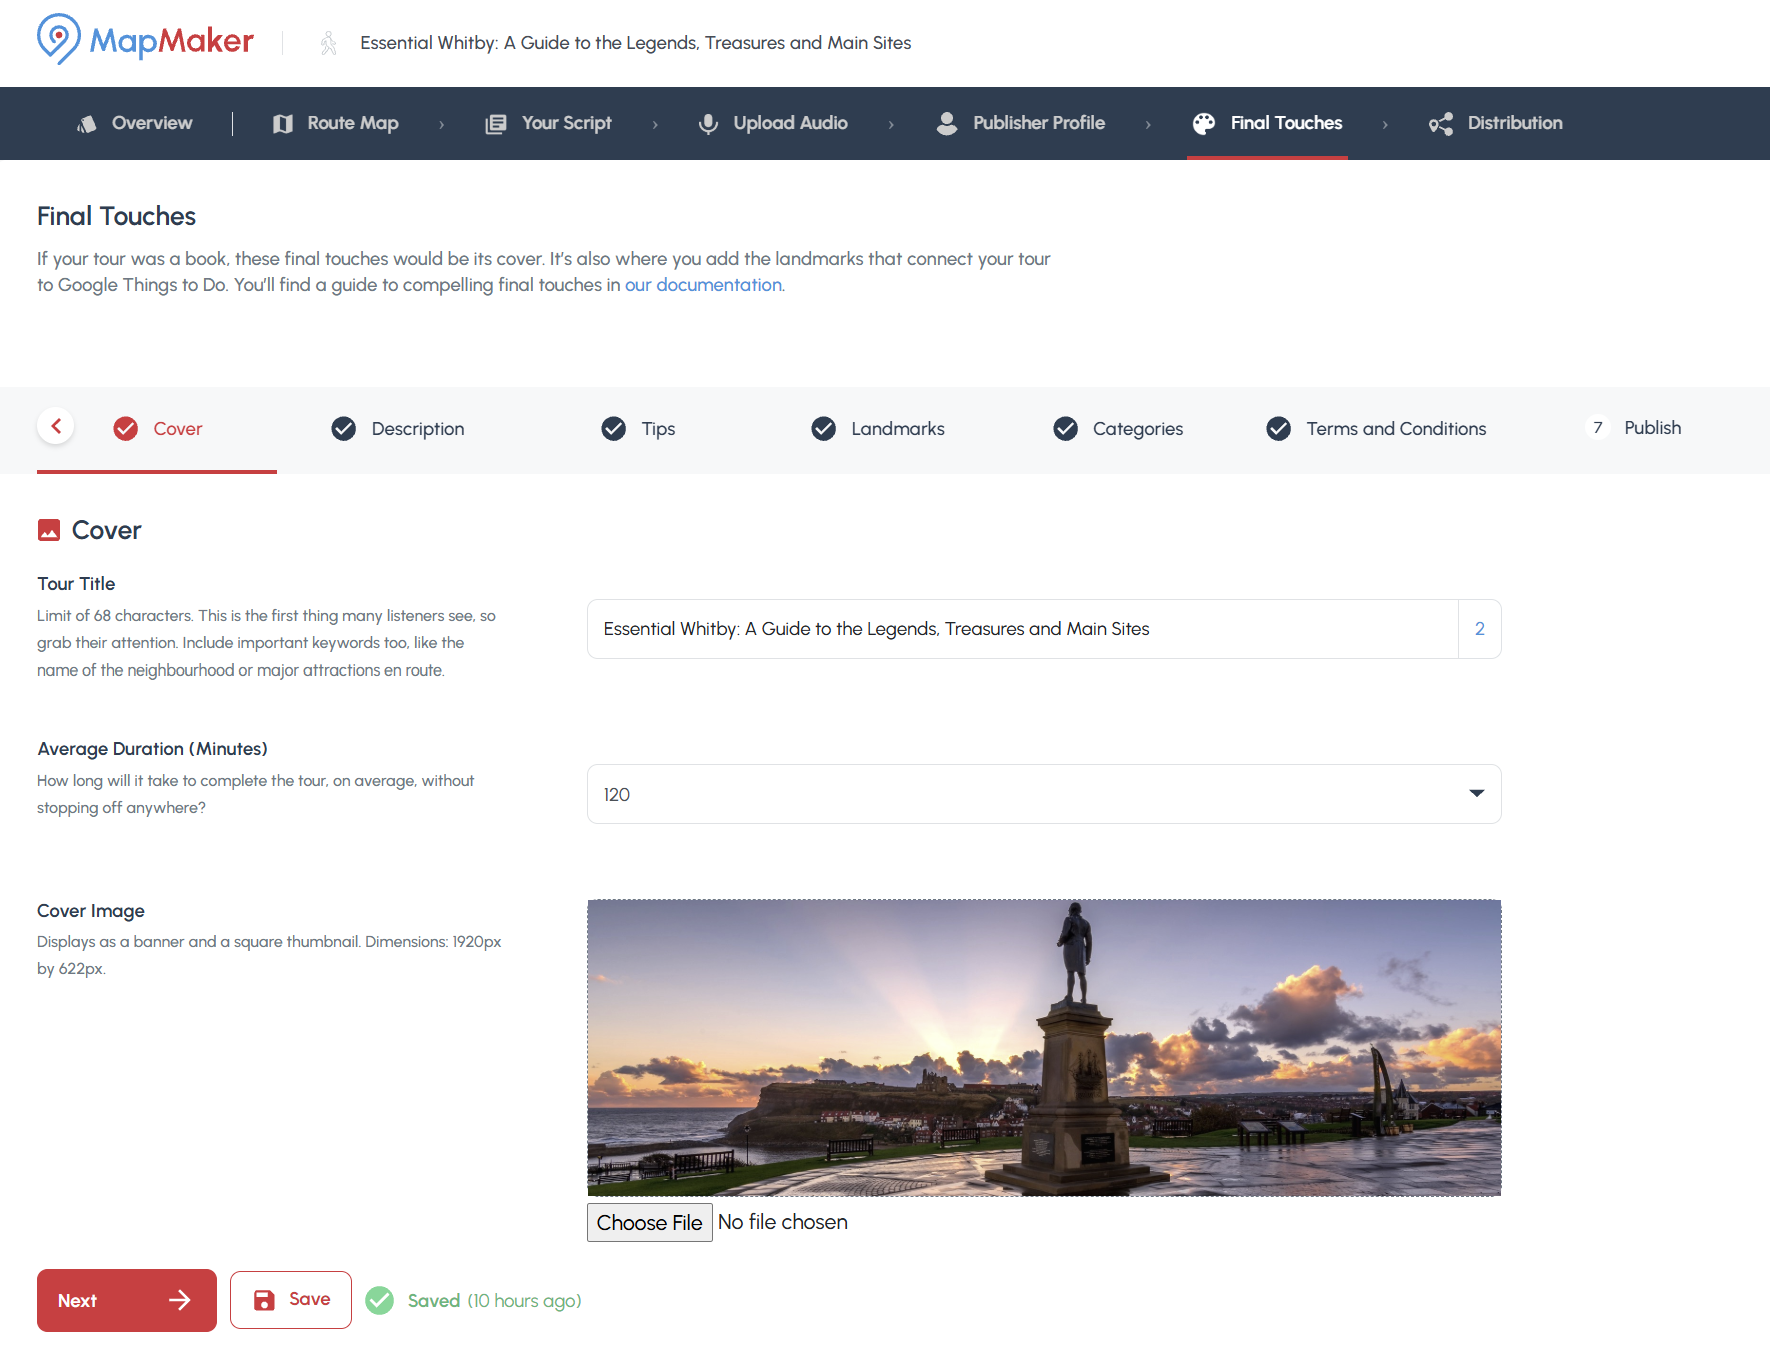1770x1346 pixels.
Task: Click the Save button
Action: (x=291, y=1300)
